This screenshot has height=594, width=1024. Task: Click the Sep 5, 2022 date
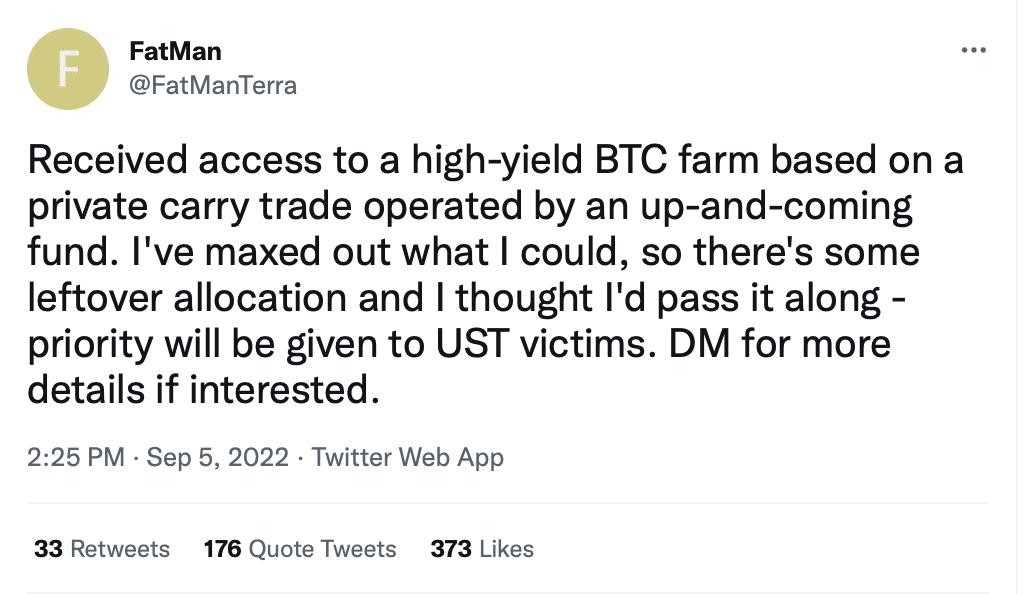pos(217,457)
